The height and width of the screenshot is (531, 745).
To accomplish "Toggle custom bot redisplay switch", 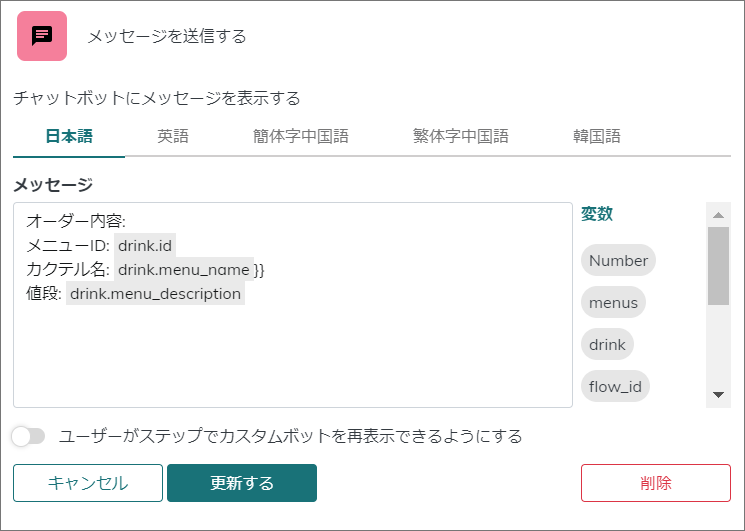I will click(x=29, y=436).
